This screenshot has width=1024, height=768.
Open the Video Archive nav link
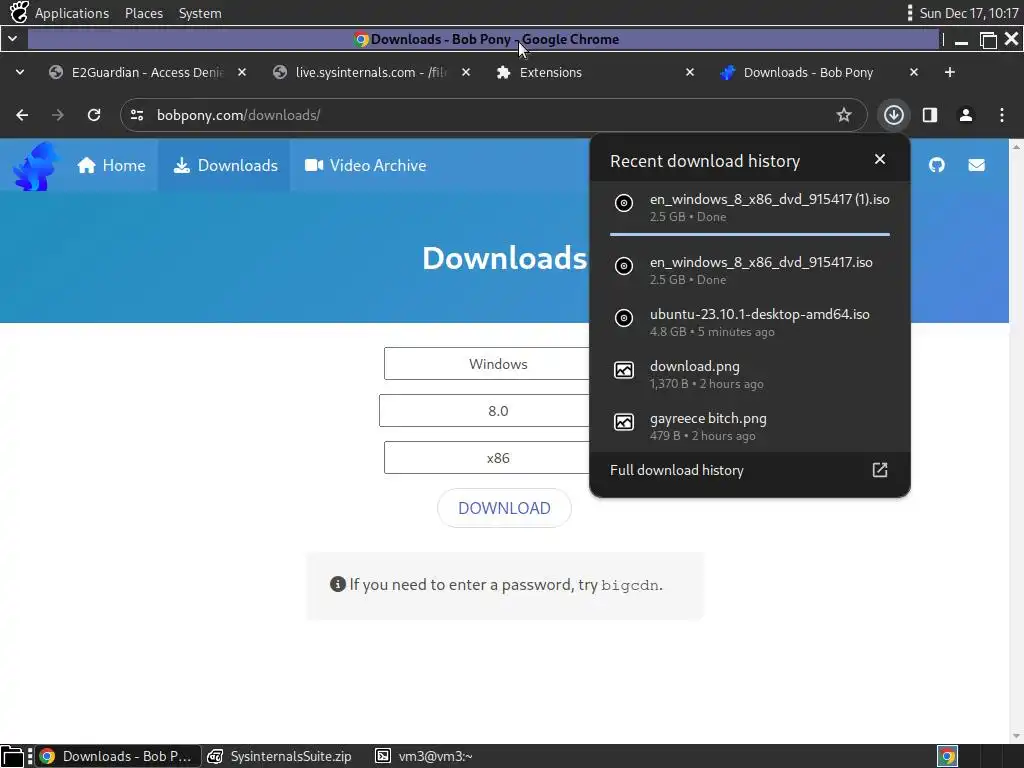[365, 165]
